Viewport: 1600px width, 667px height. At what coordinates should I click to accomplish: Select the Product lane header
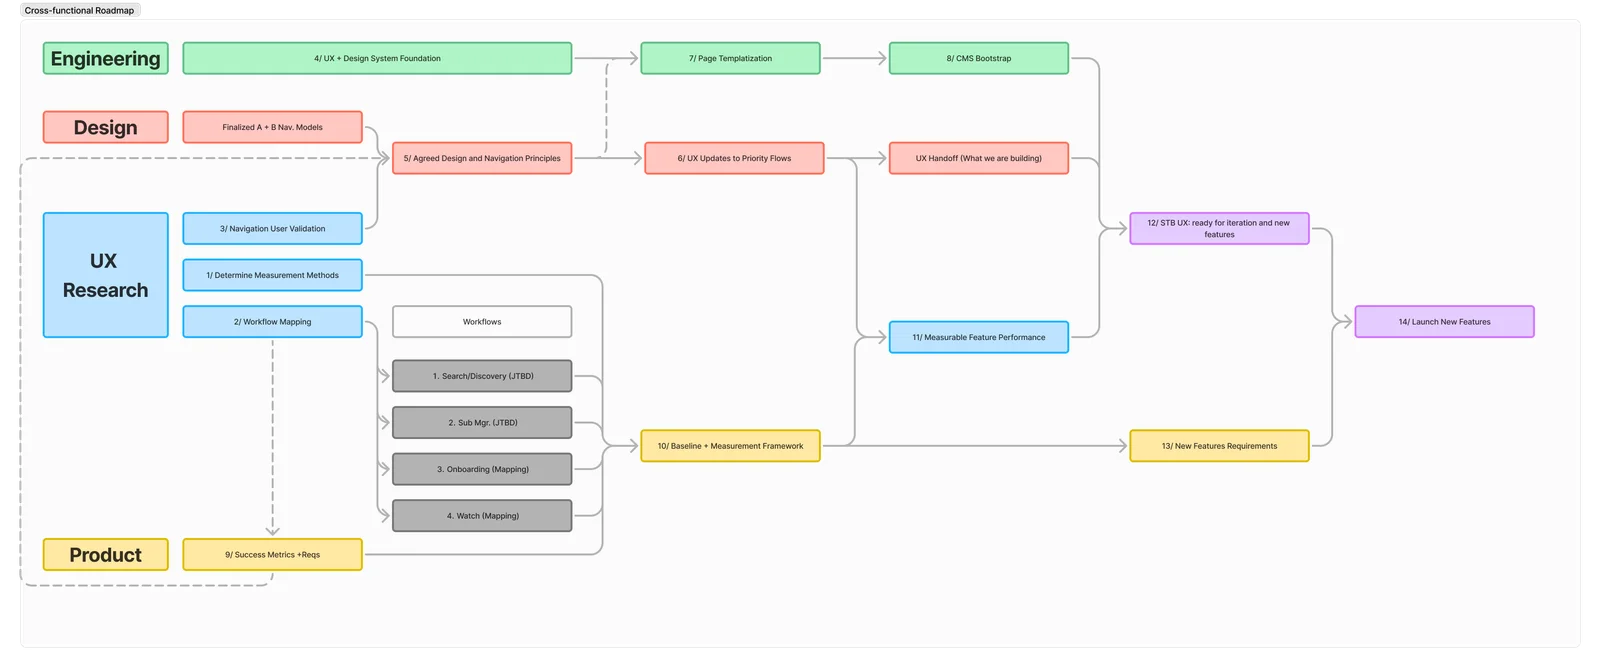point(105,554)
